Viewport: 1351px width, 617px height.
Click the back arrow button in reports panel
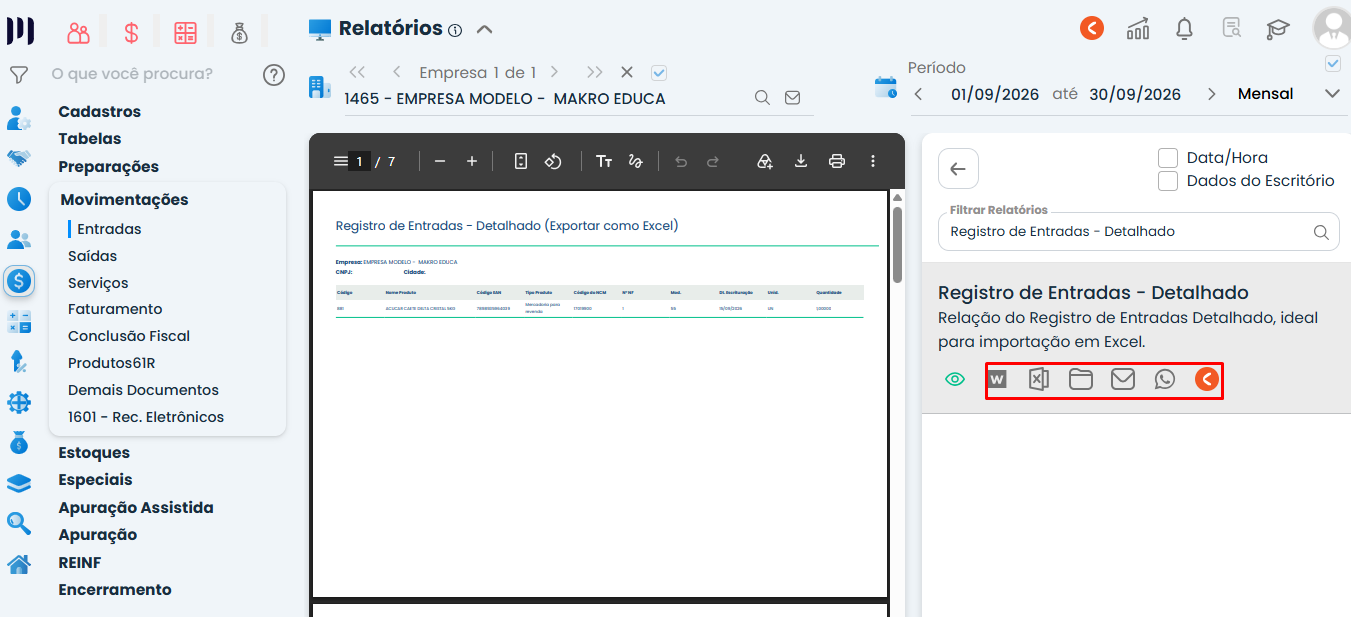[958, 169]
